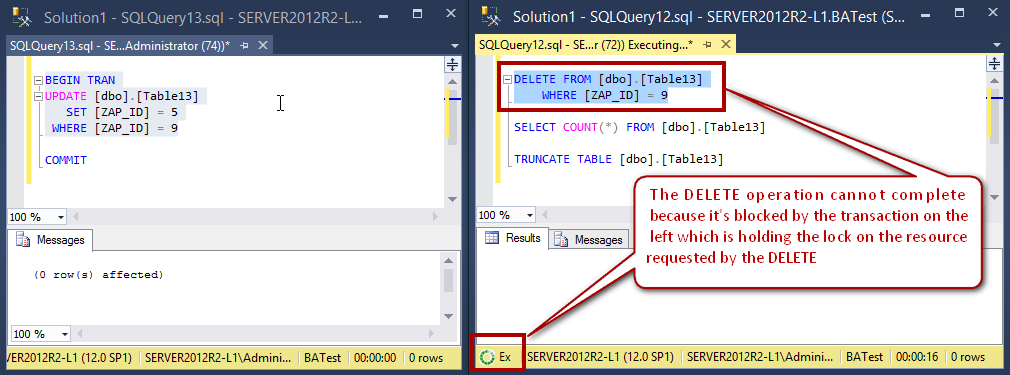Switch to the Results tab

pyautogui.click(x=513, y=238)
